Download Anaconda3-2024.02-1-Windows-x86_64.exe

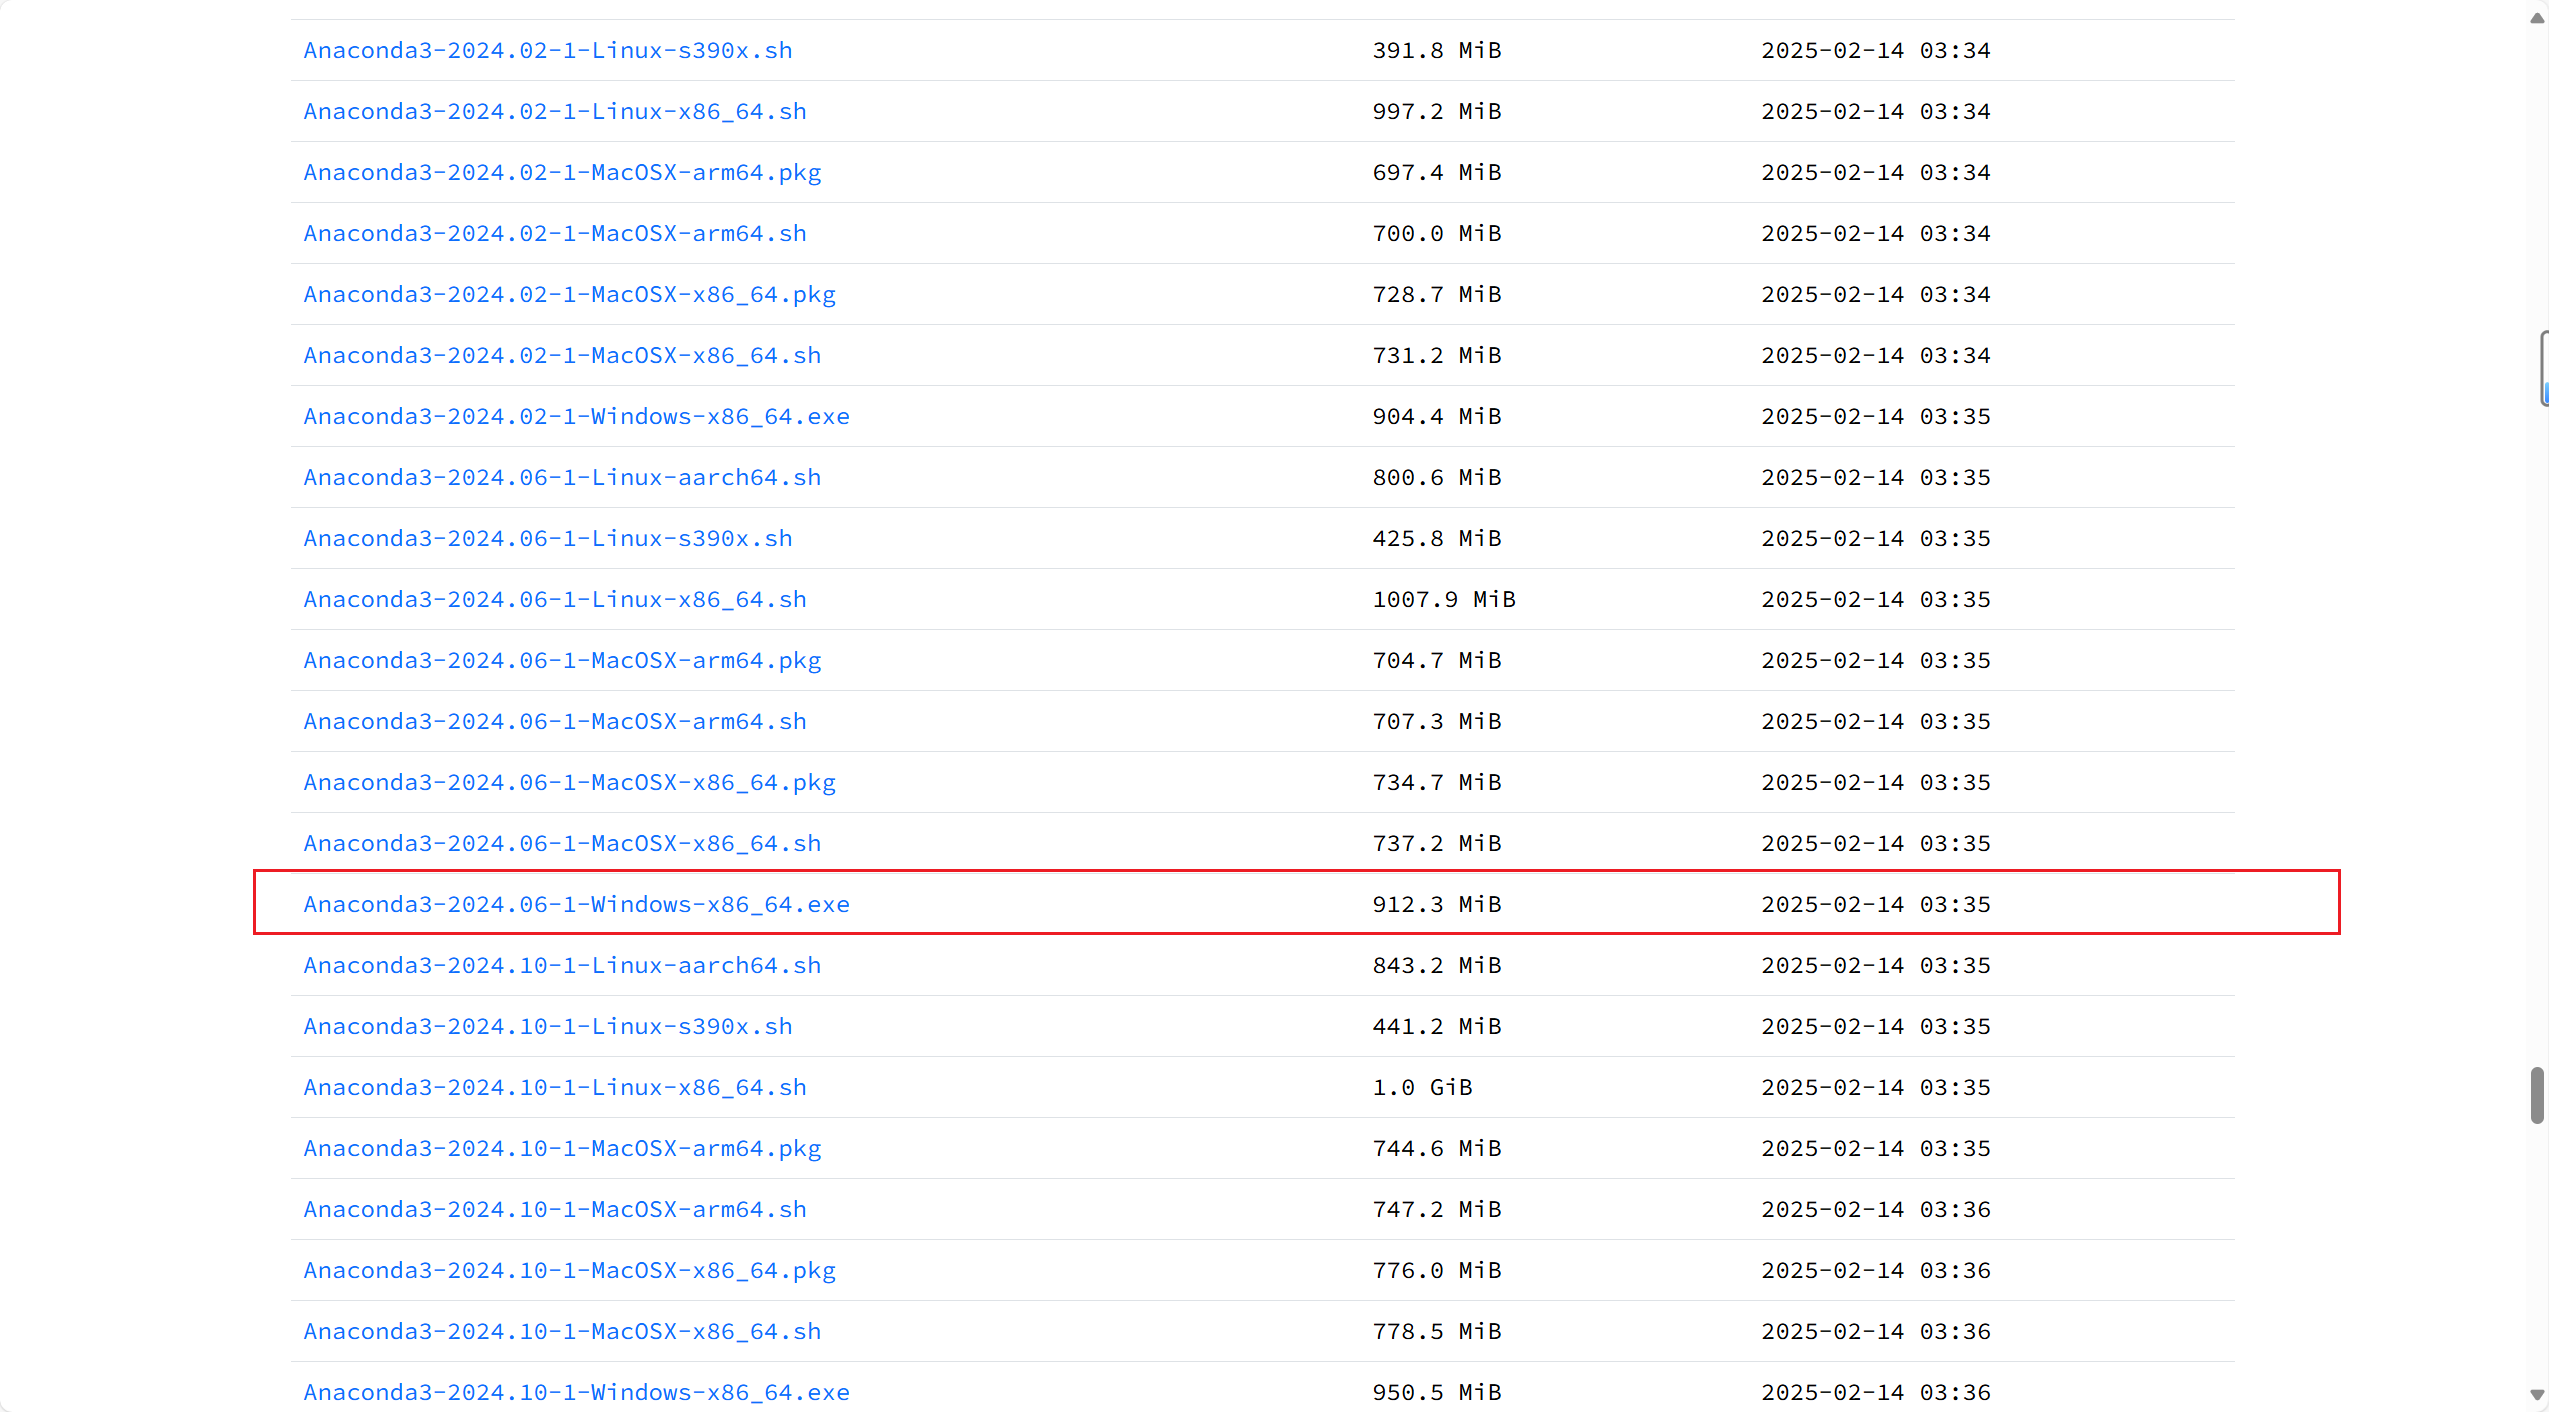[x=576, y=416]
